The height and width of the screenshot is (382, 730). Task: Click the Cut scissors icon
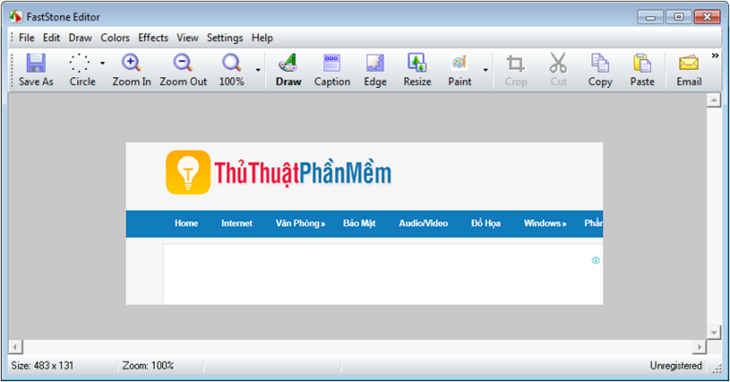point(558,63)
